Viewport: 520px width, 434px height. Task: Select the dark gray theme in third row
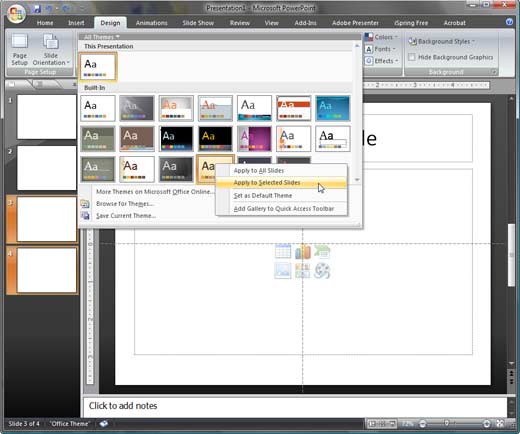tap(176, 169)
